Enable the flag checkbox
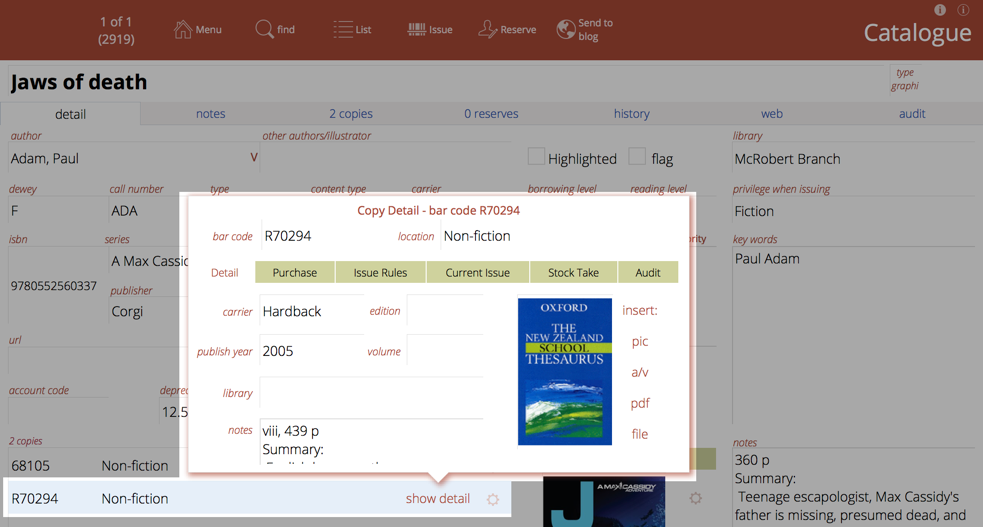 click(637, 157)
